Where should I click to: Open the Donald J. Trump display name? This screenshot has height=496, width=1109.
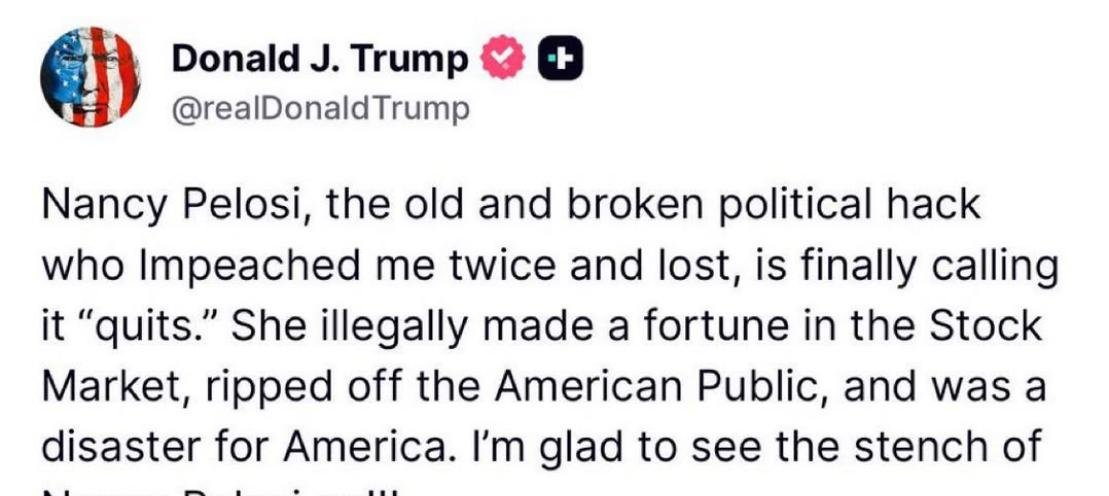[x=320, y=60]
